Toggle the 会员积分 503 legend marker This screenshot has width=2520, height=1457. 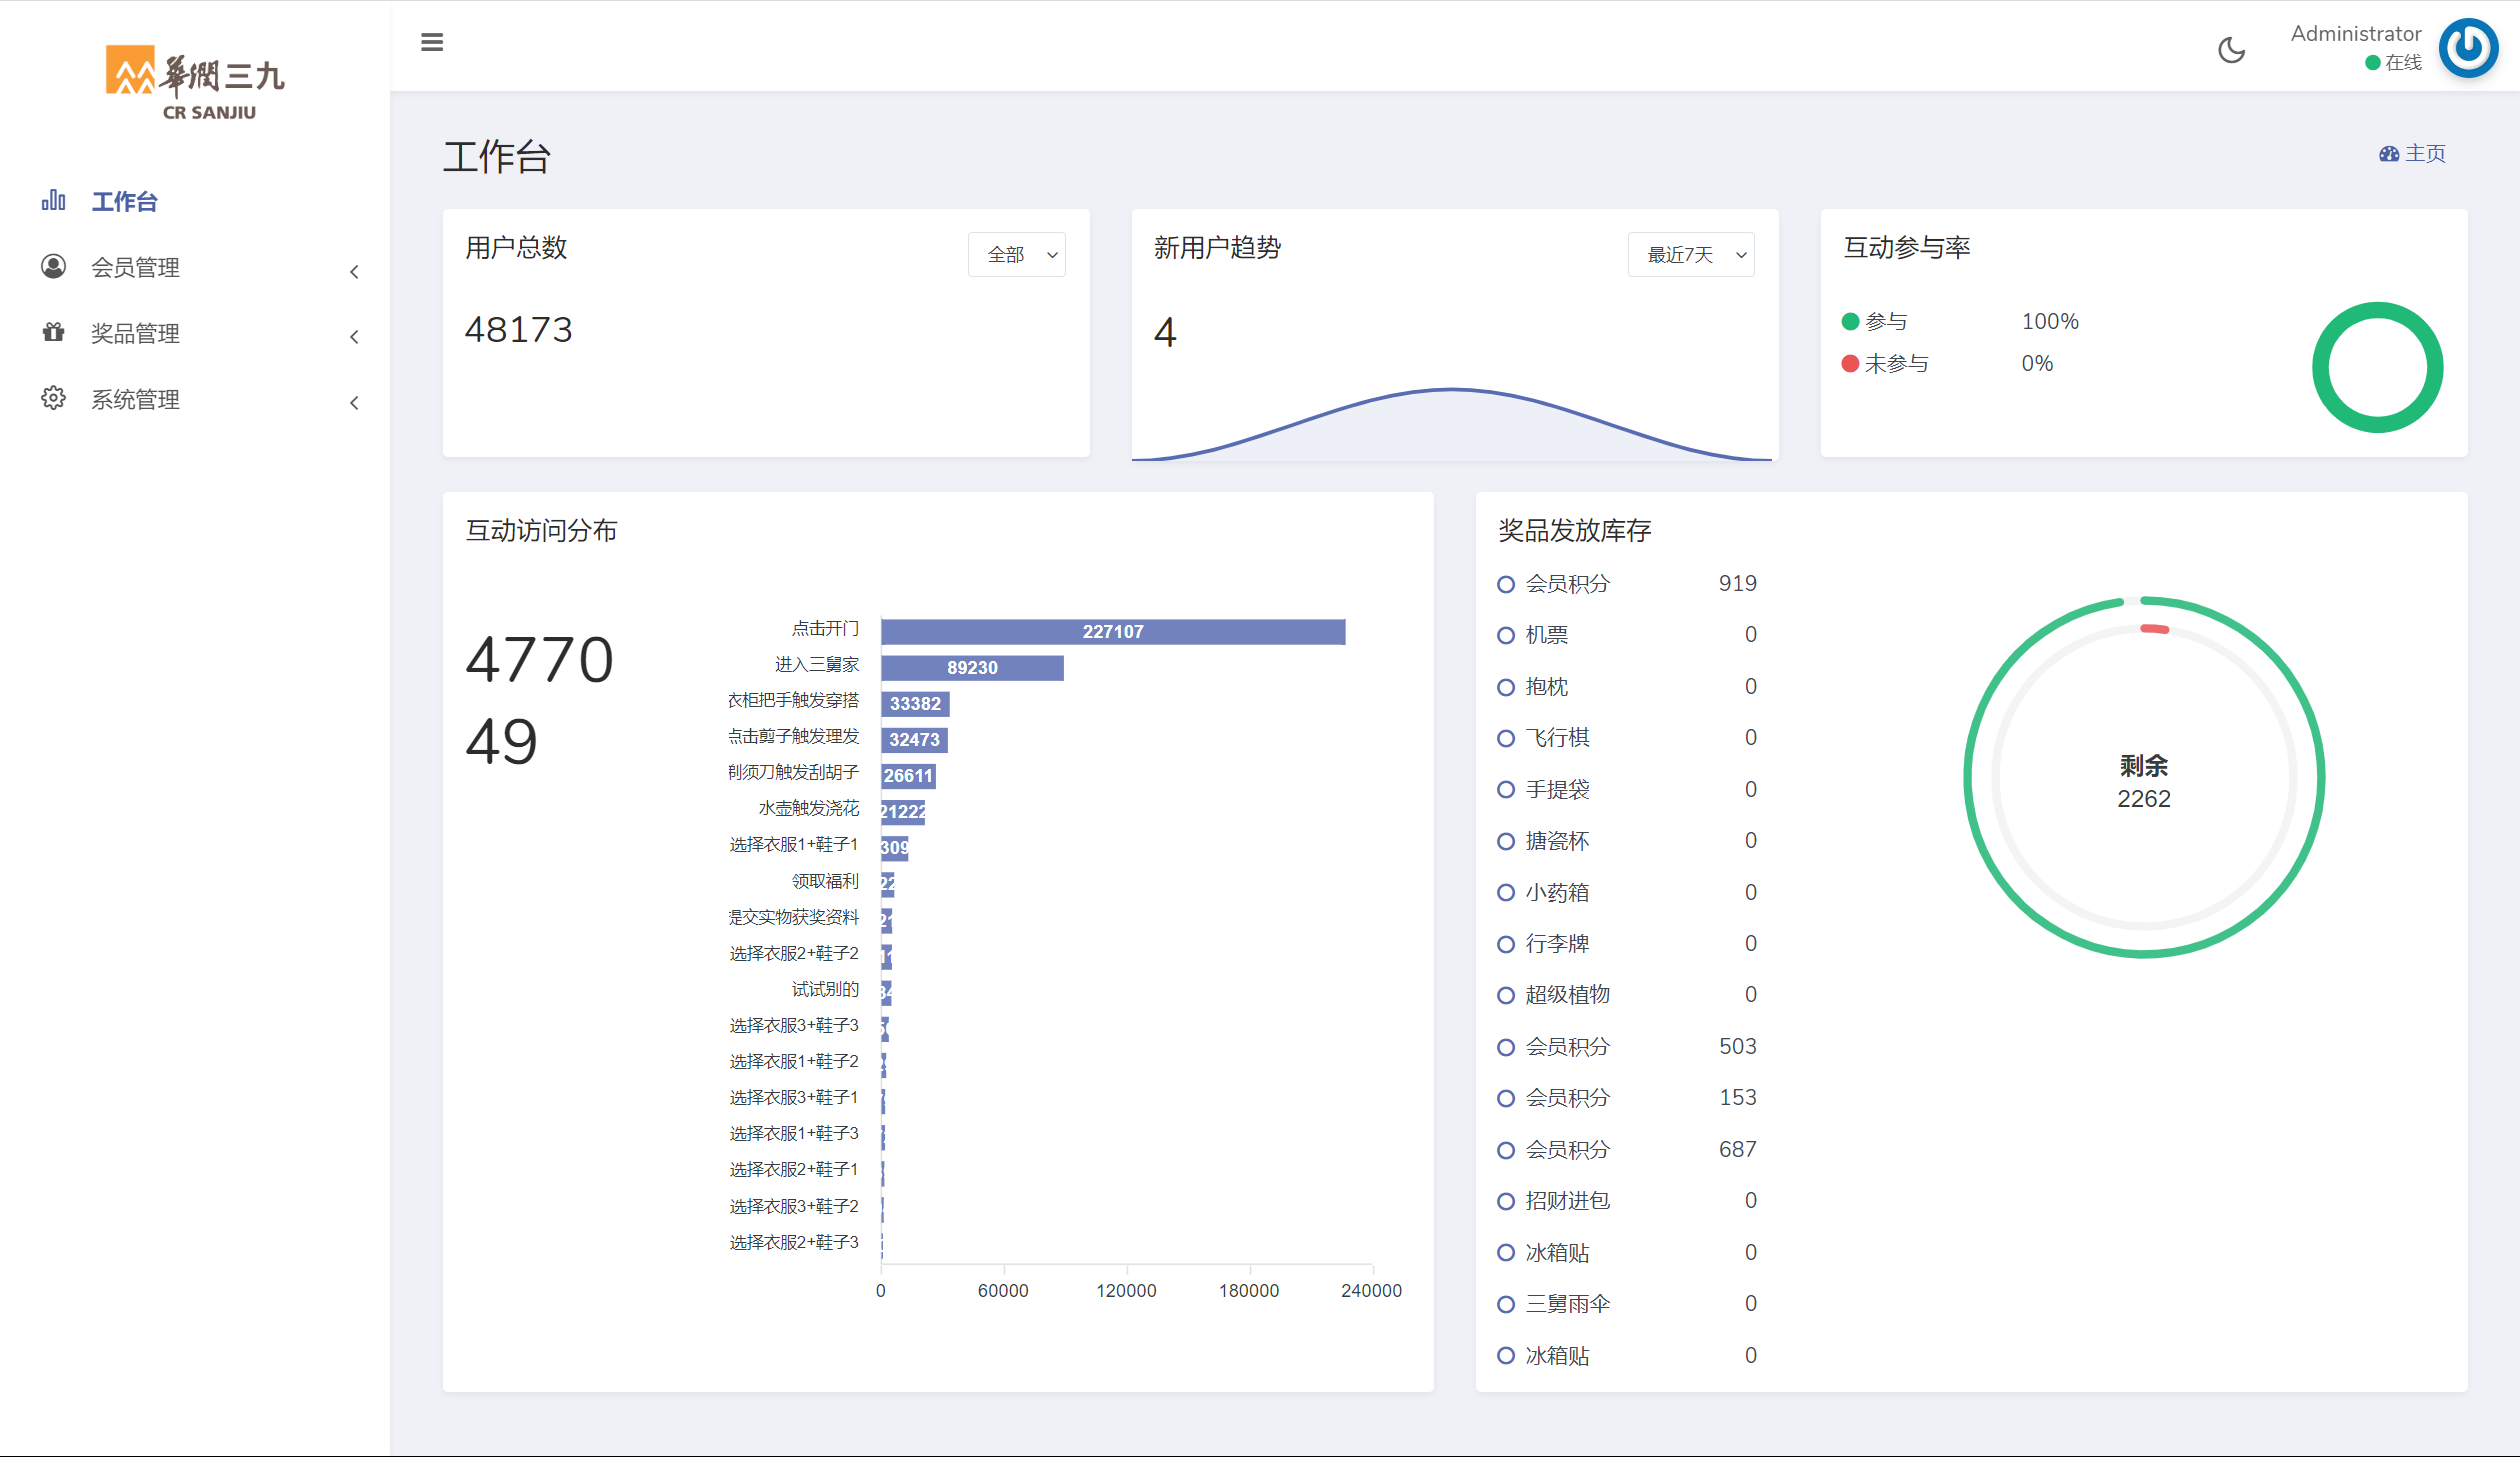[x=1505, y=1047]
